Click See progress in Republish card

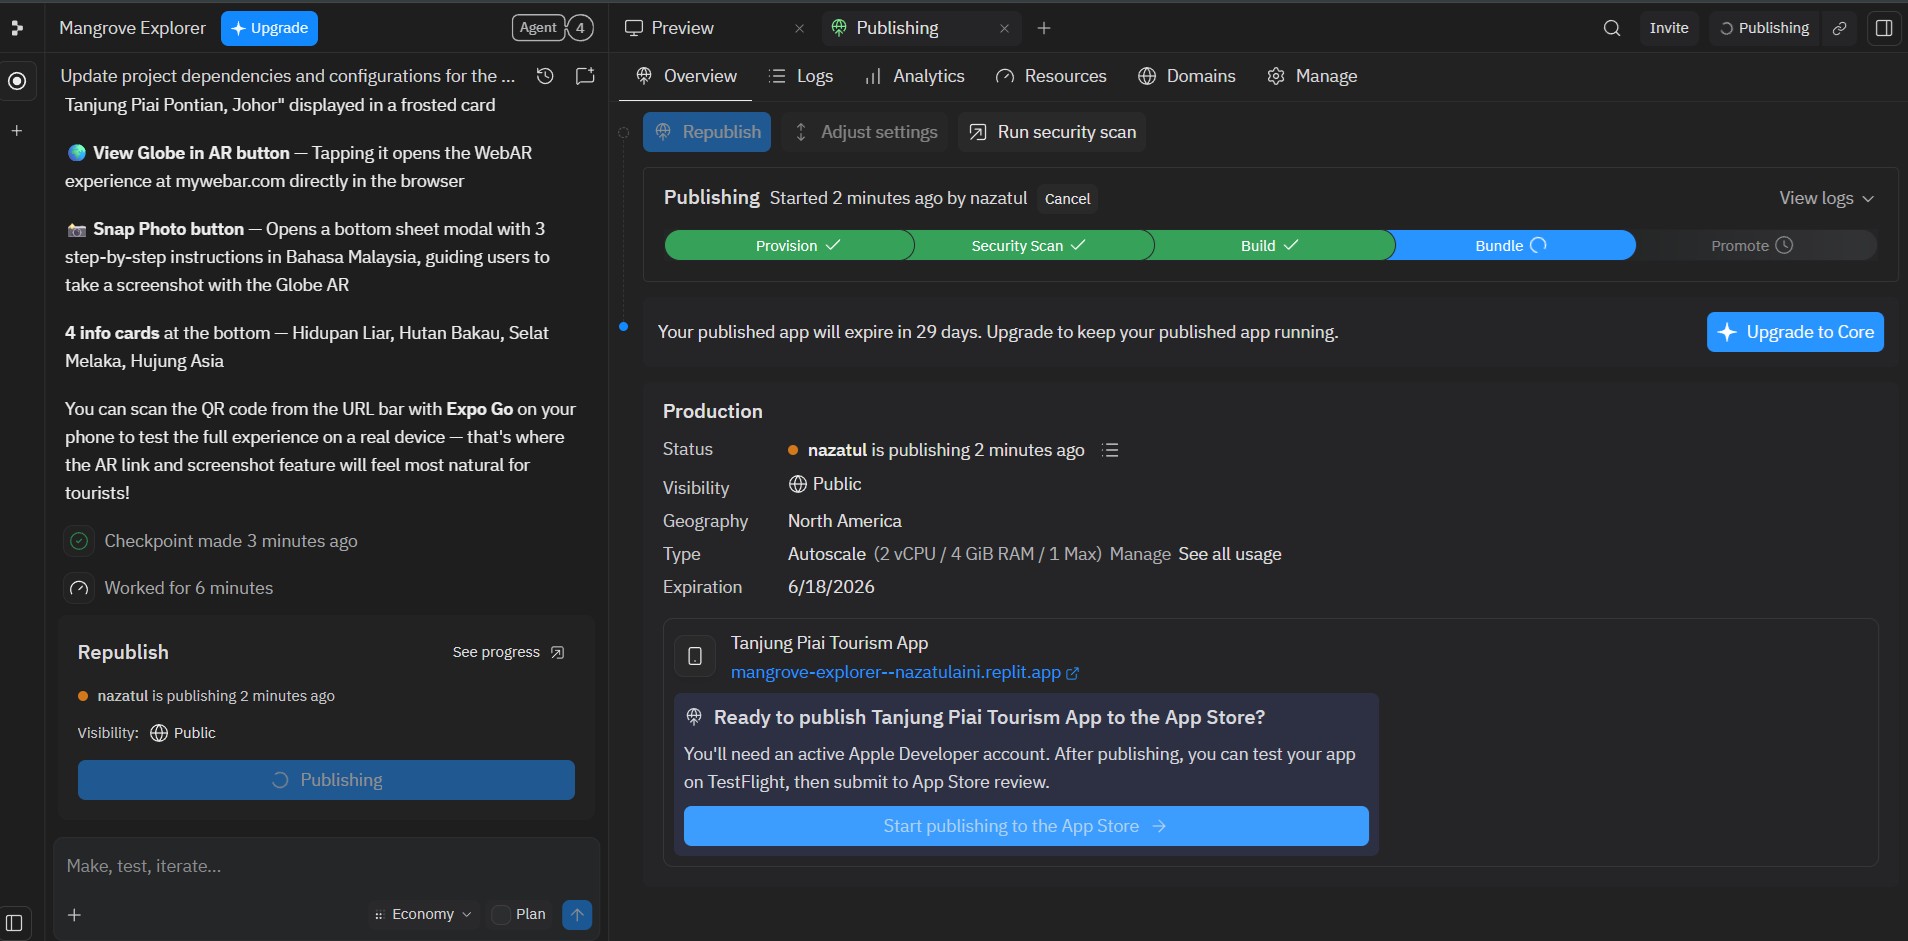(508, 652)
